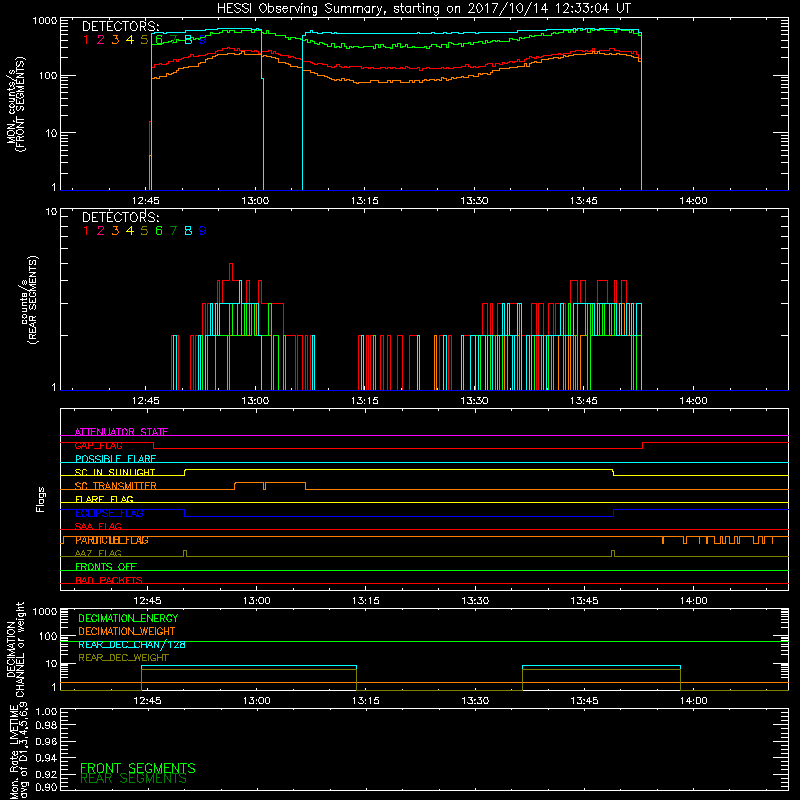This screenshot has height=800, width=800.
Task: Click the FRONTS_OFF flag label
Action: pos(106,567)
